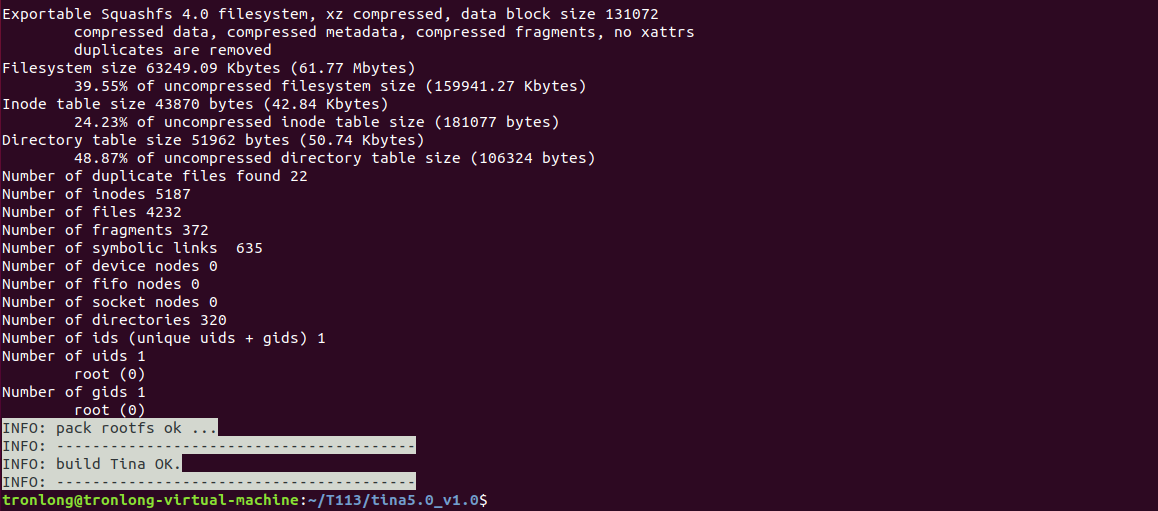This screenshot has width=1158, height=511.
Task: Click '48.87% of uncompressed directory table size' line
Action: coord(335,158)
